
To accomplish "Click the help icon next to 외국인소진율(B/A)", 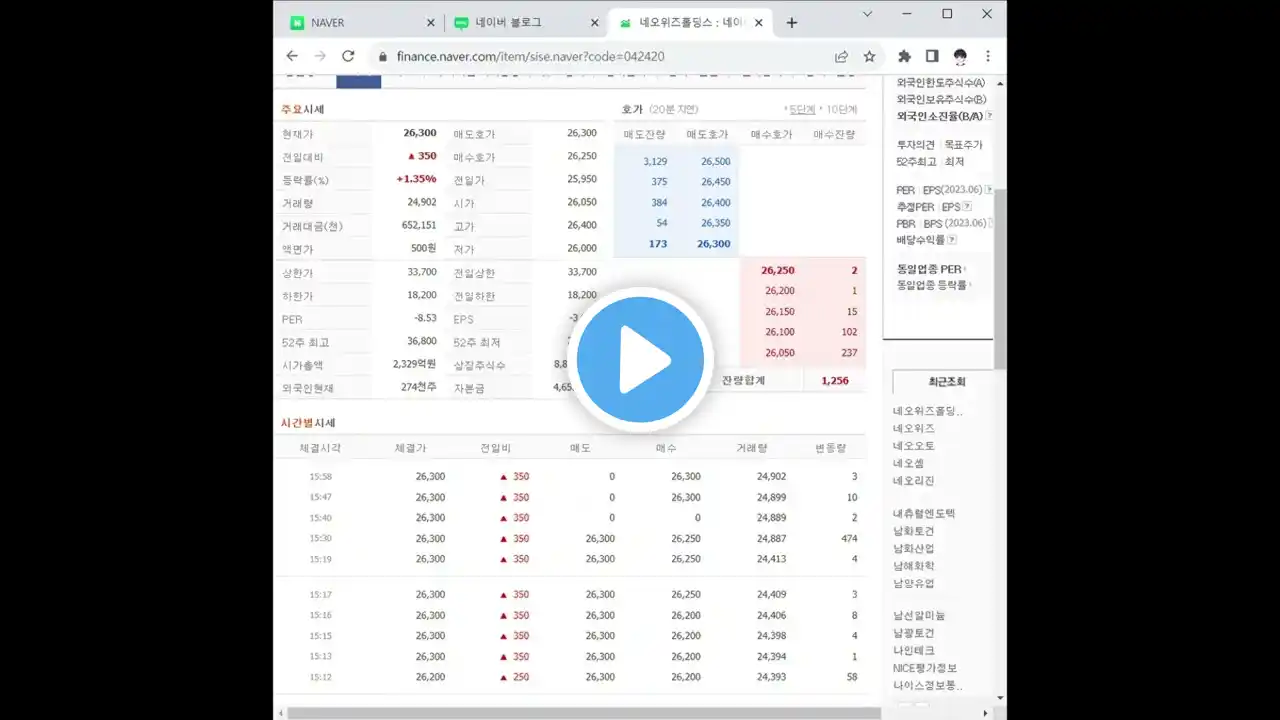I will click(x=989, y=116).
